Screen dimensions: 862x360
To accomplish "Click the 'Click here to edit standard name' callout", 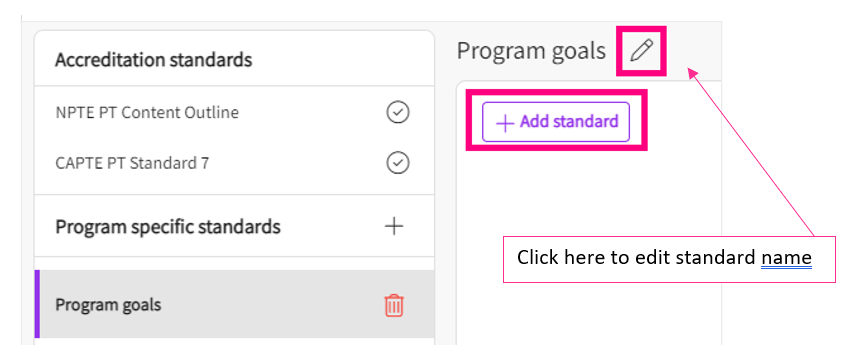I will (x=669, y=259).
